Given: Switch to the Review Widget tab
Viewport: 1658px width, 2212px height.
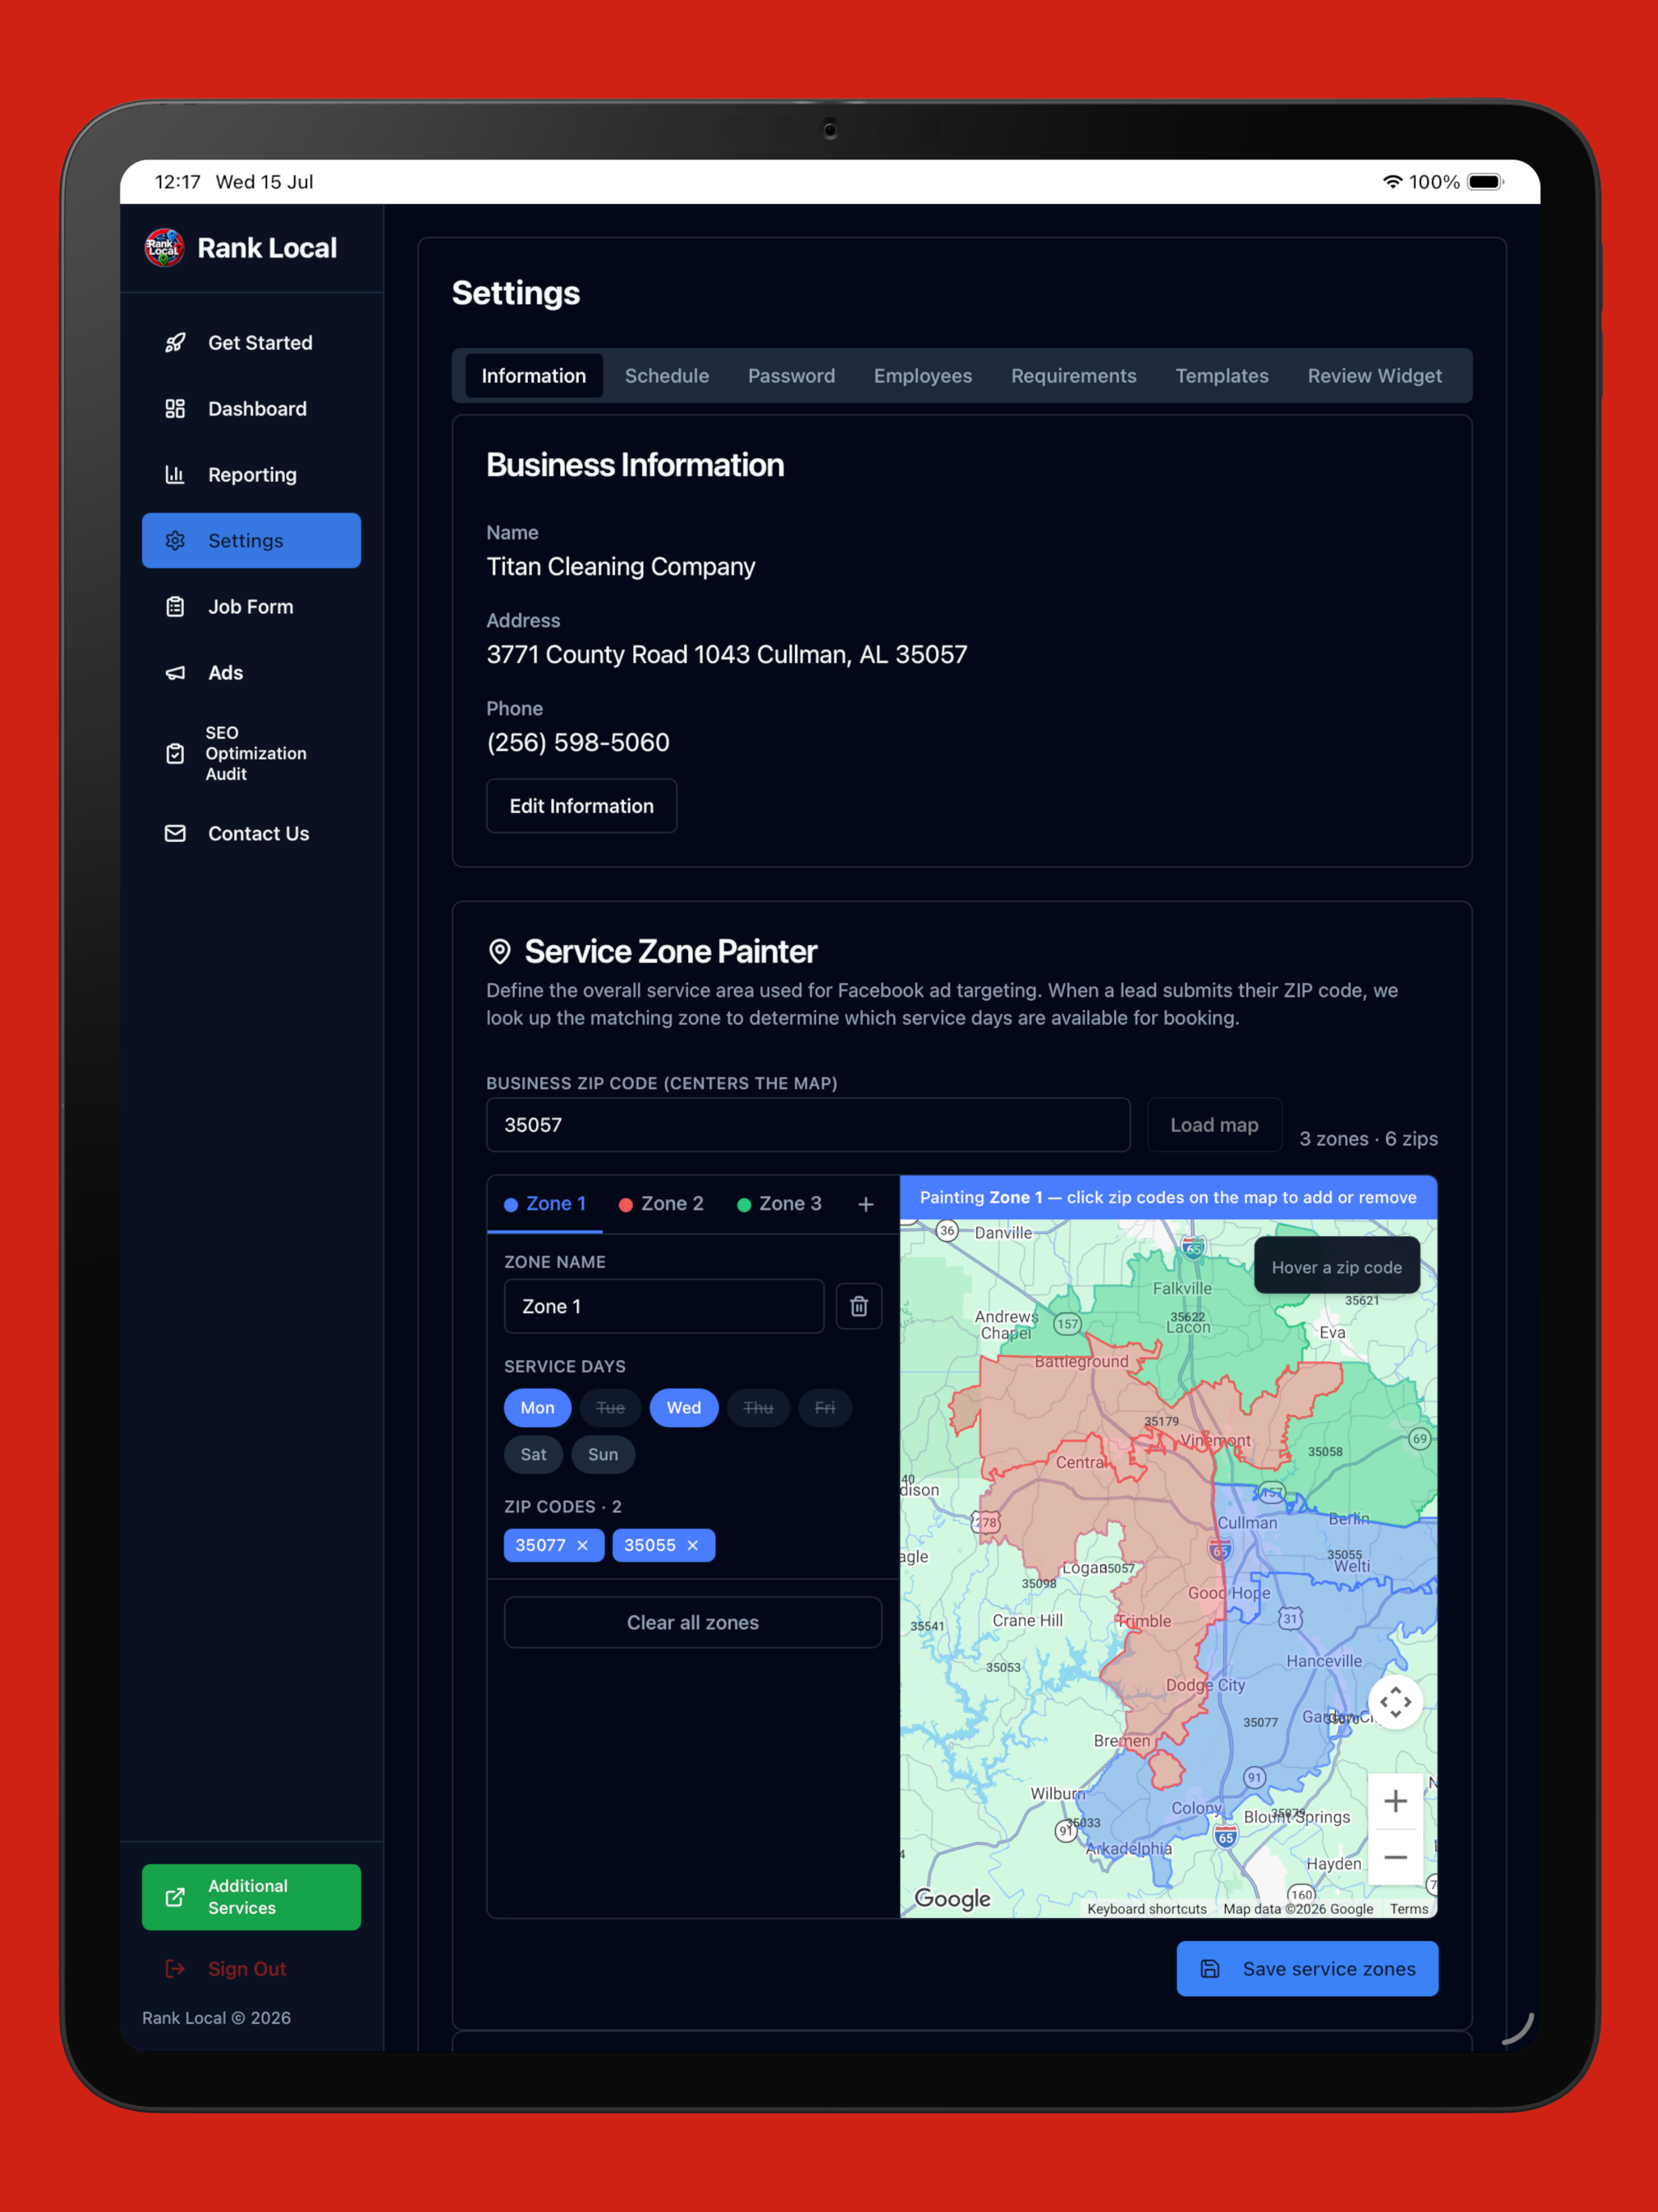Looking at the screenshot, I should click(1374, 376).
